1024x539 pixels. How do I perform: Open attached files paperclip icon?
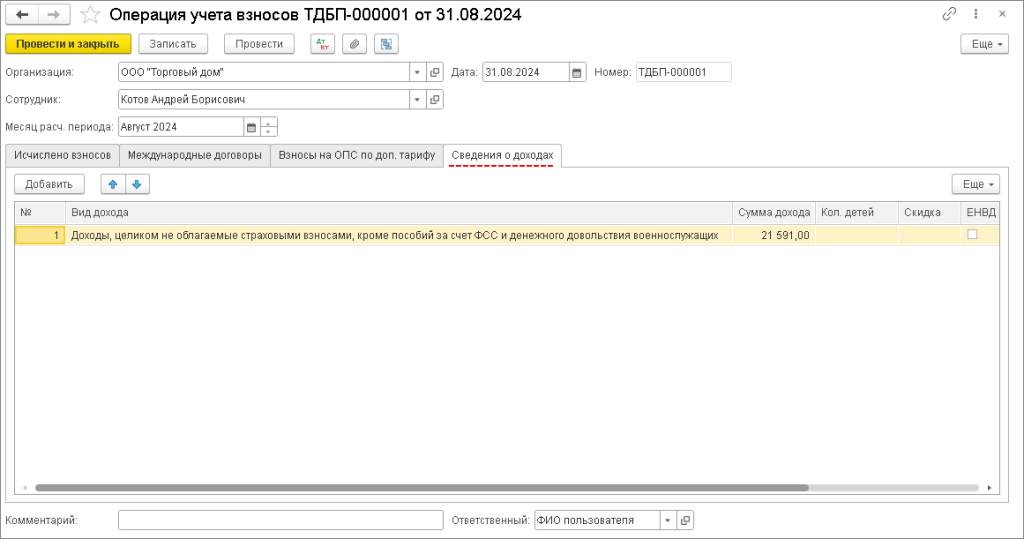click(354, 44)
